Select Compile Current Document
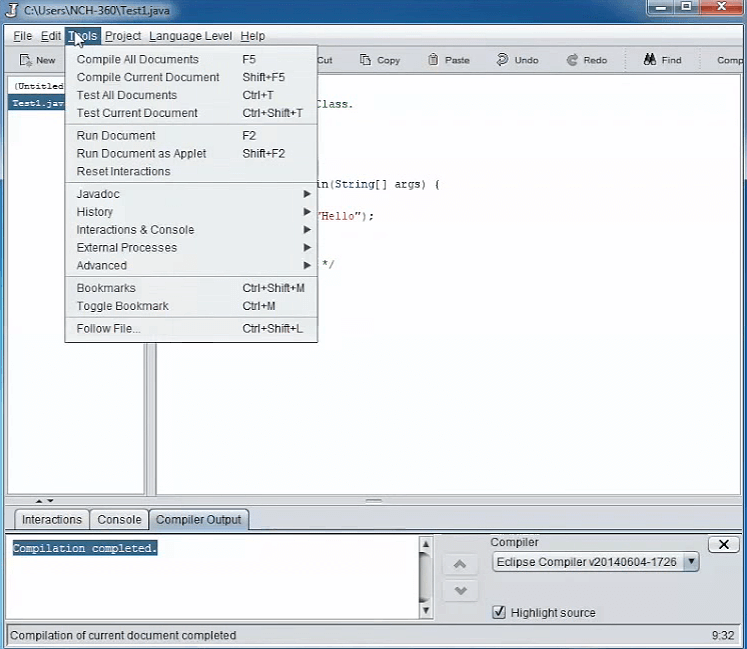 point(191,77)
